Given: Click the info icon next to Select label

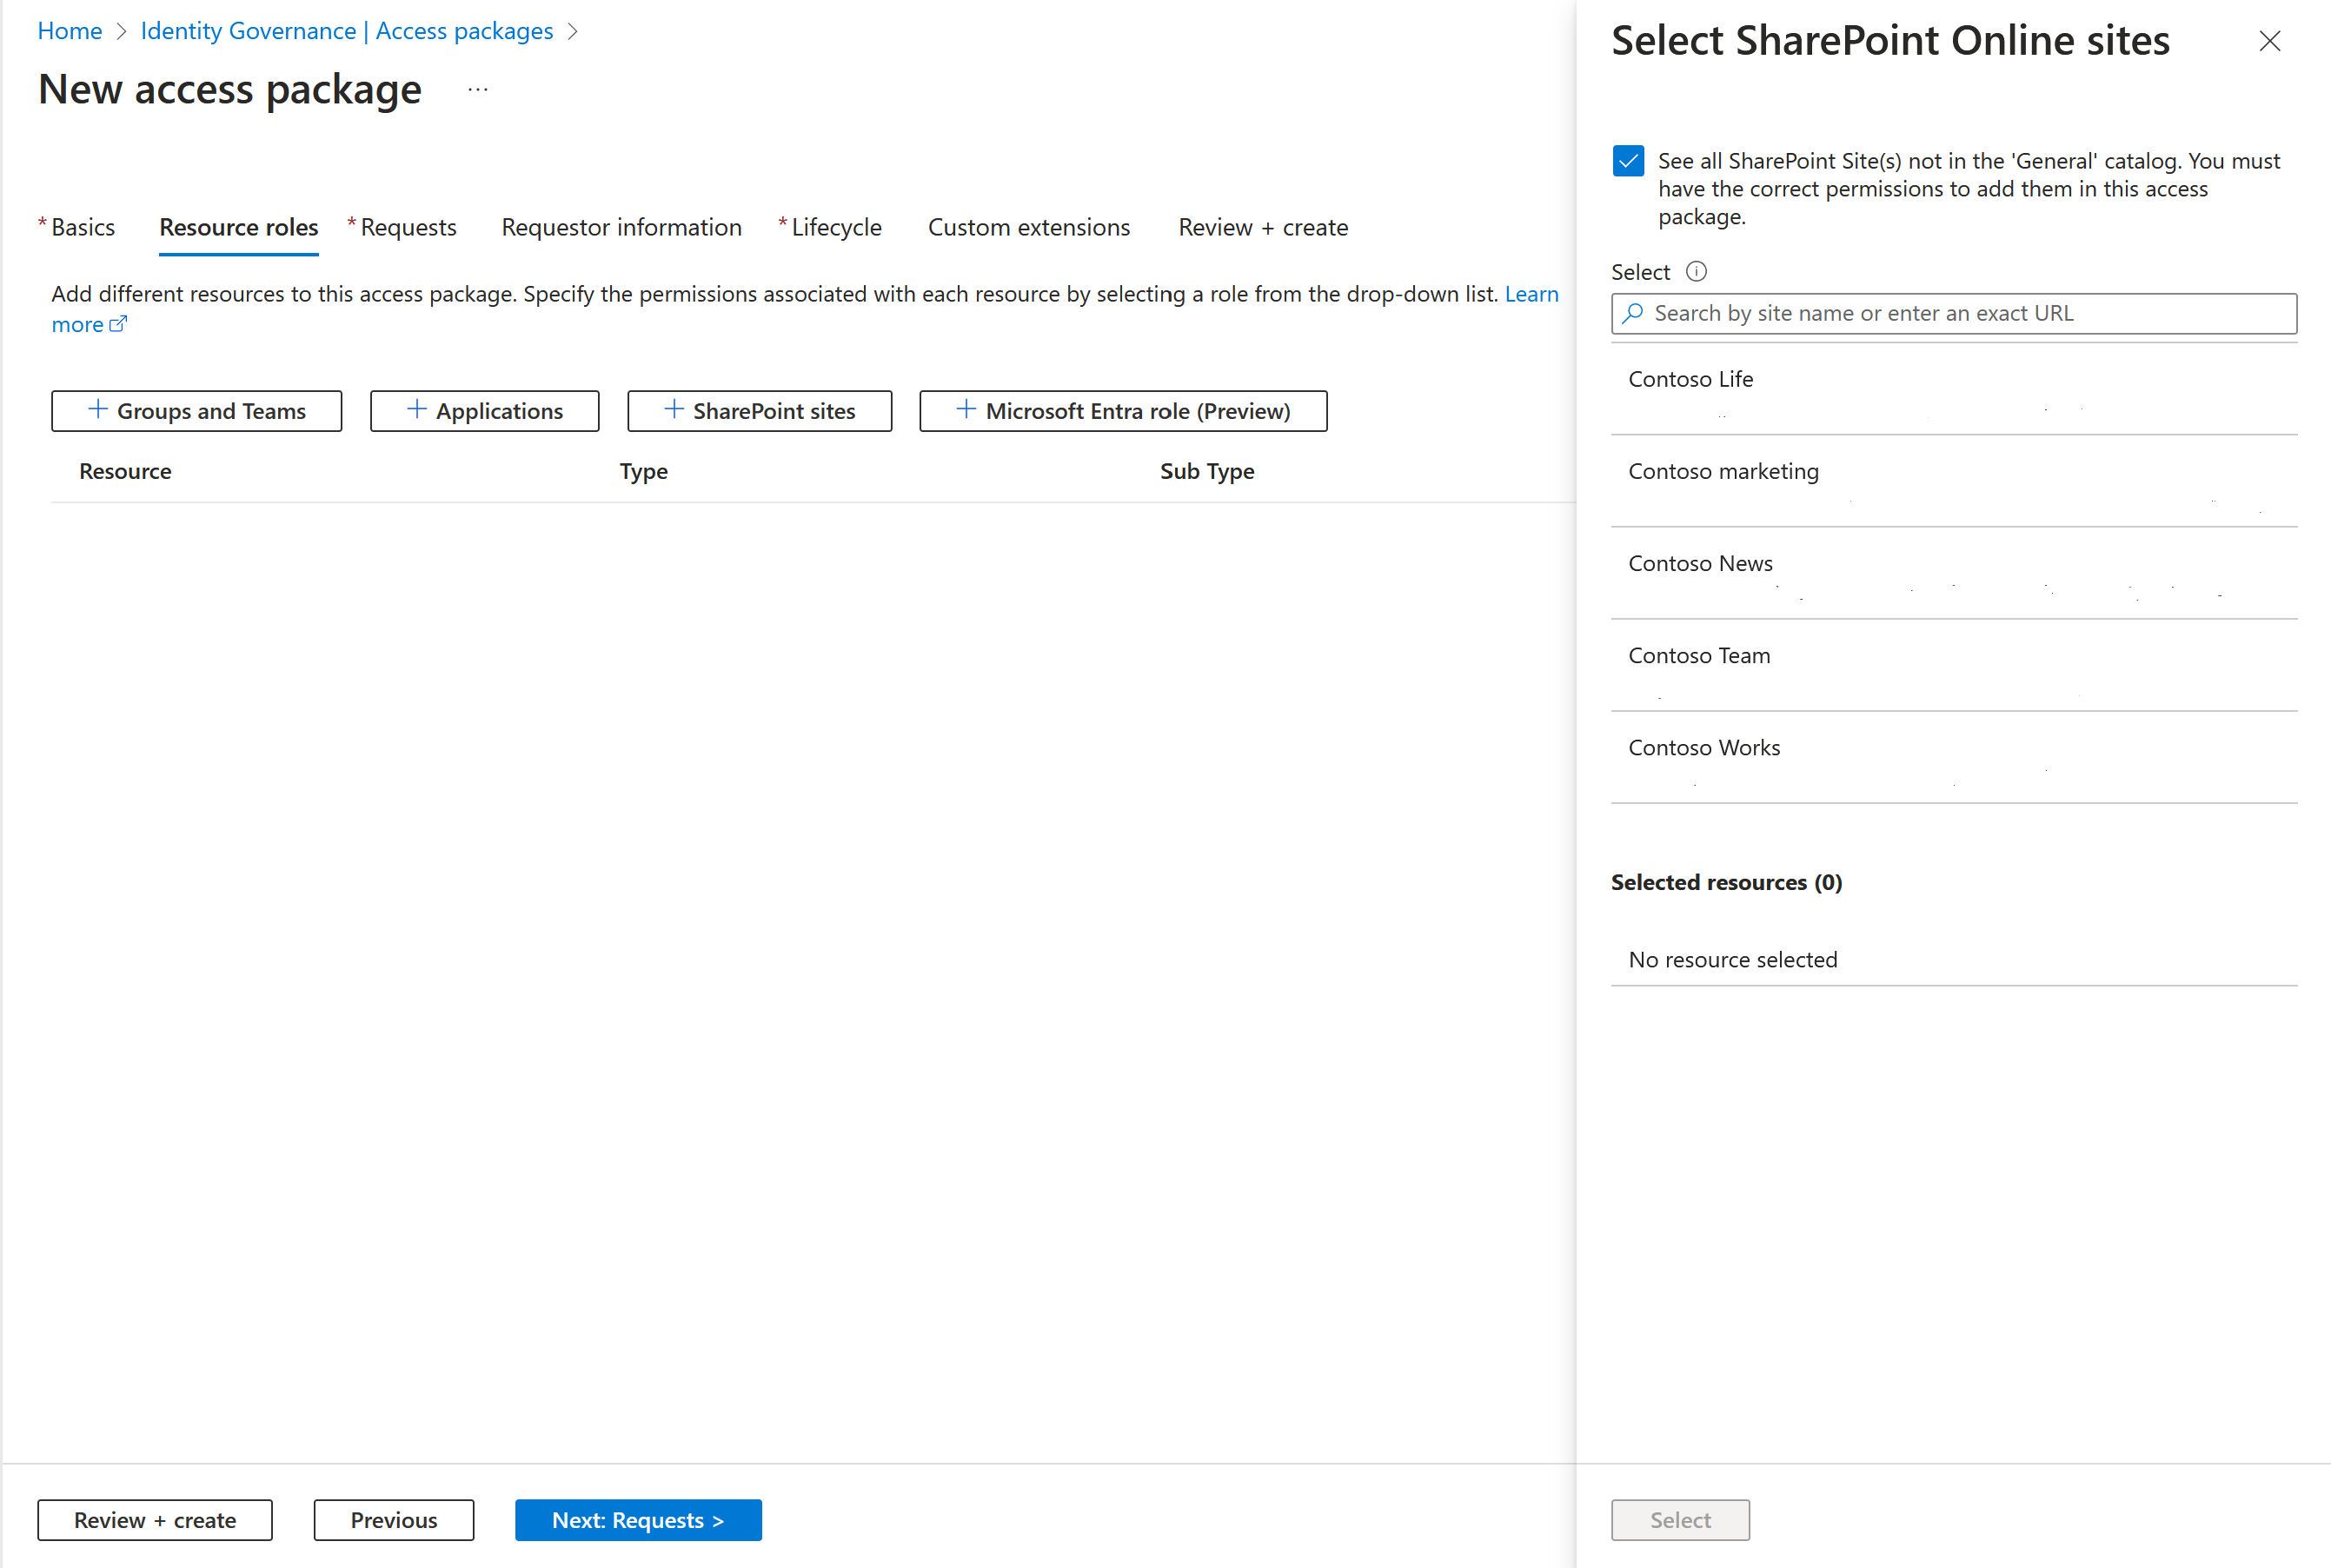Looking at the screenshot, I should coord(1692,269).
